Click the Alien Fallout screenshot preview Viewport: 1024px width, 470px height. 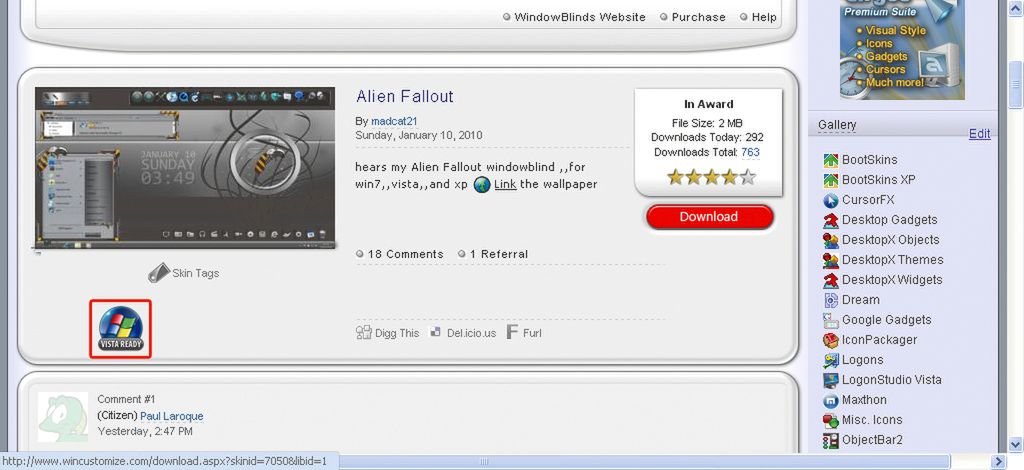185,168
